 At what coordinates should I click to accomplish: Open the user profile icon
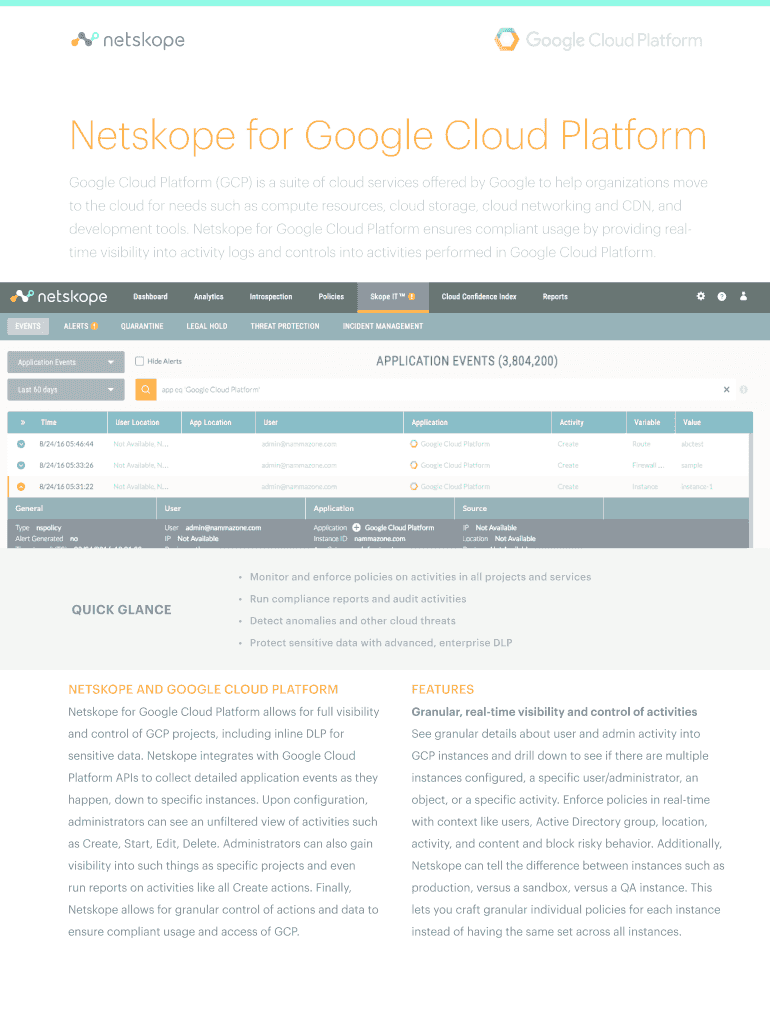[743, 296]
